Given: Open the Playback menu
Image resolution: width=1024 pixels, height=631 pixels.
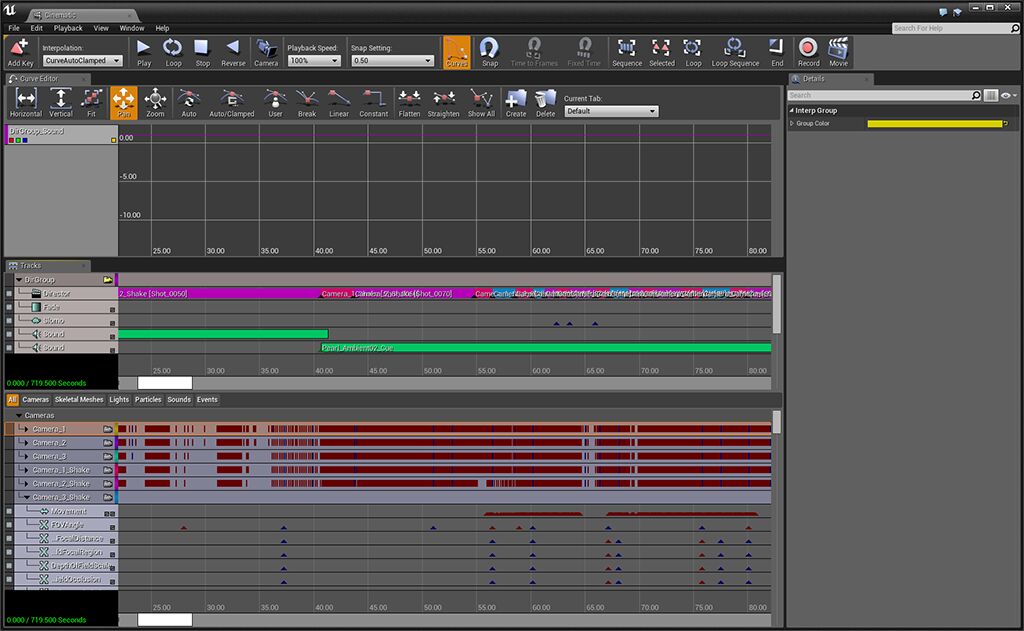Looking at the screenshot, I should coord(68,28).
